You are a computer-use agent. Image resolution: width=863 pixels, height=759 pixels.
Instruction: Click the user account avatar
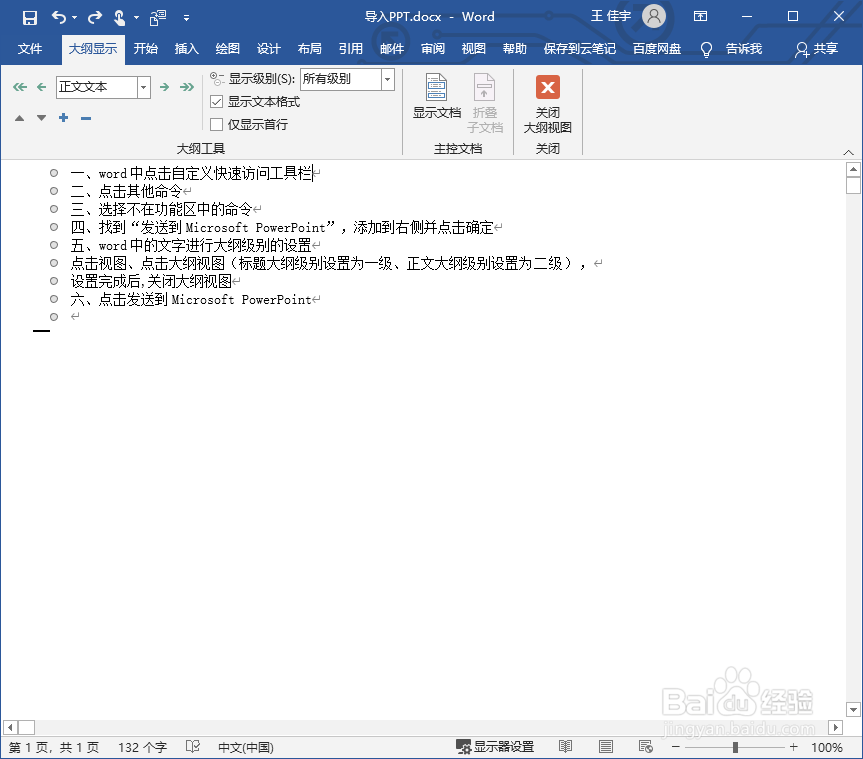pos(653,17)
